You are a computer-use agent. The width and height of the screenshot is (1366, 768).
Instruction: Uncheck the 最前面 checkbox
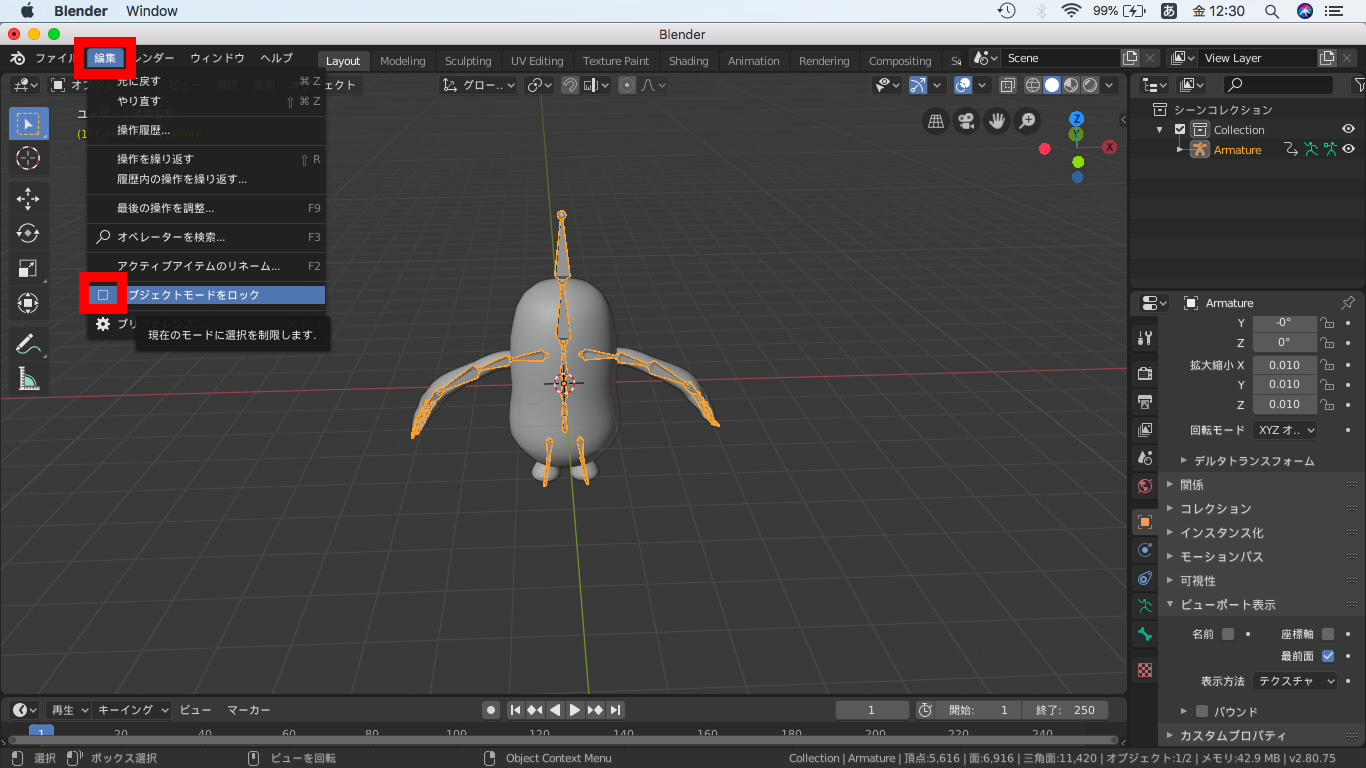tap(1328, 656)
